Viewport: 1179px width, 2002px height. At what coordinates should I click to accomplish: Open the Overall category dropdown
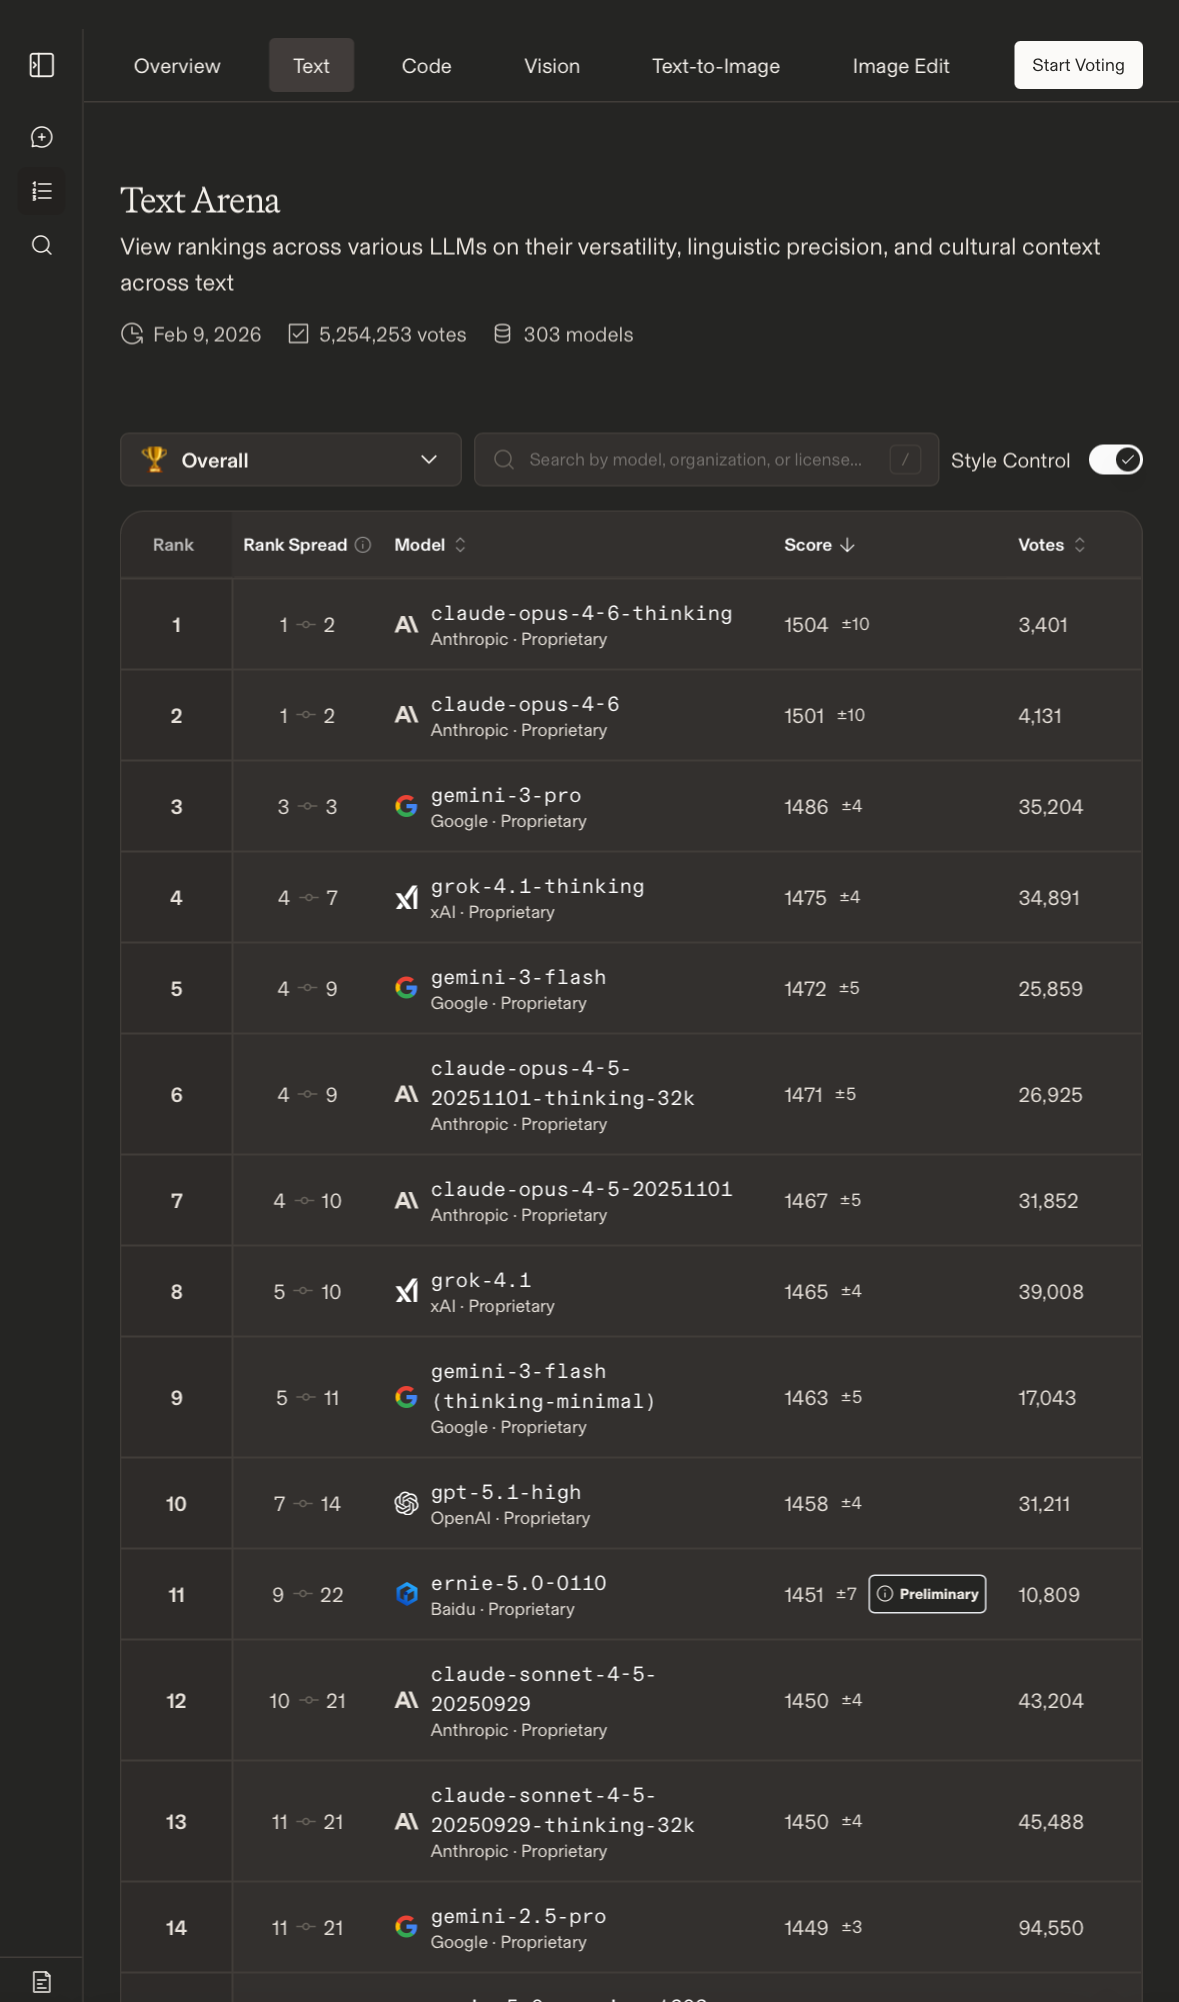[x=290, y=460]
